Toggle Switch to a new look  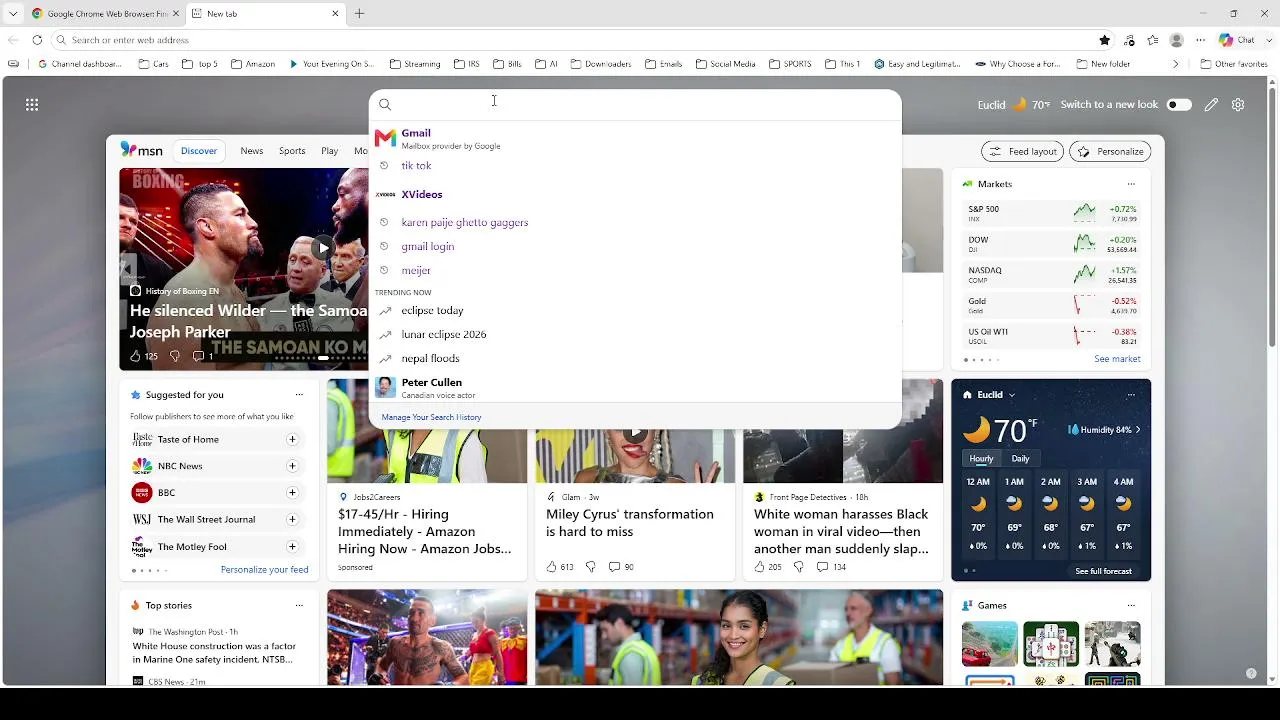(x=1179, y=105)
